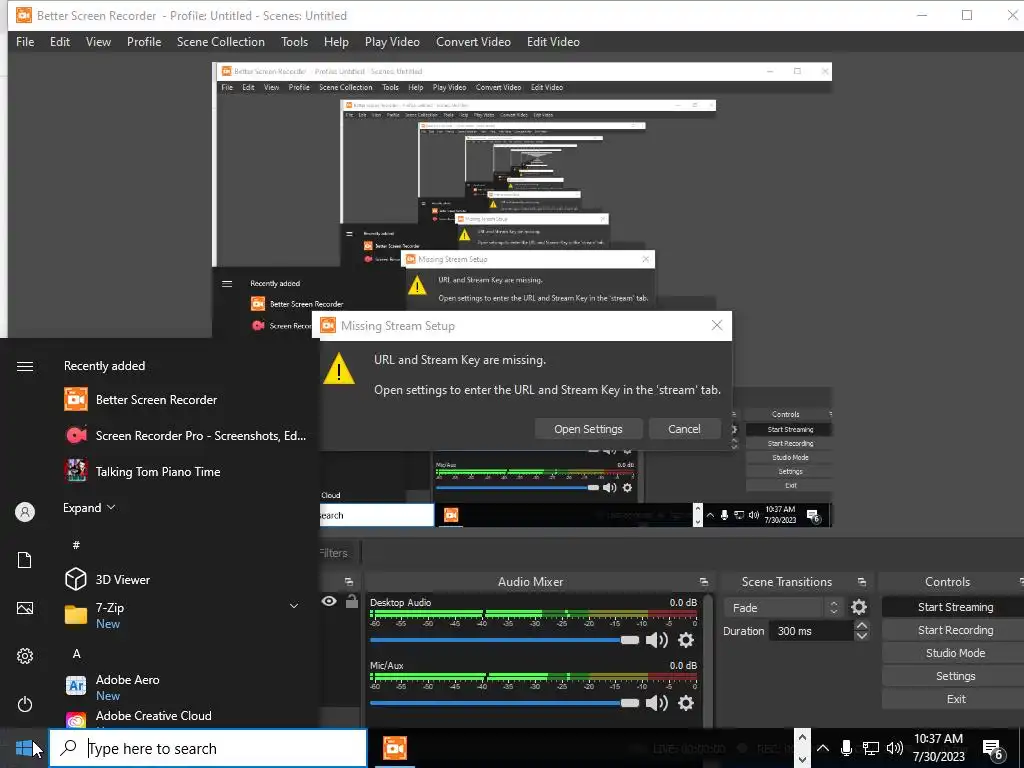
Task: Mute Desktop Audio speaker icon
Action: tap(656, 640)
